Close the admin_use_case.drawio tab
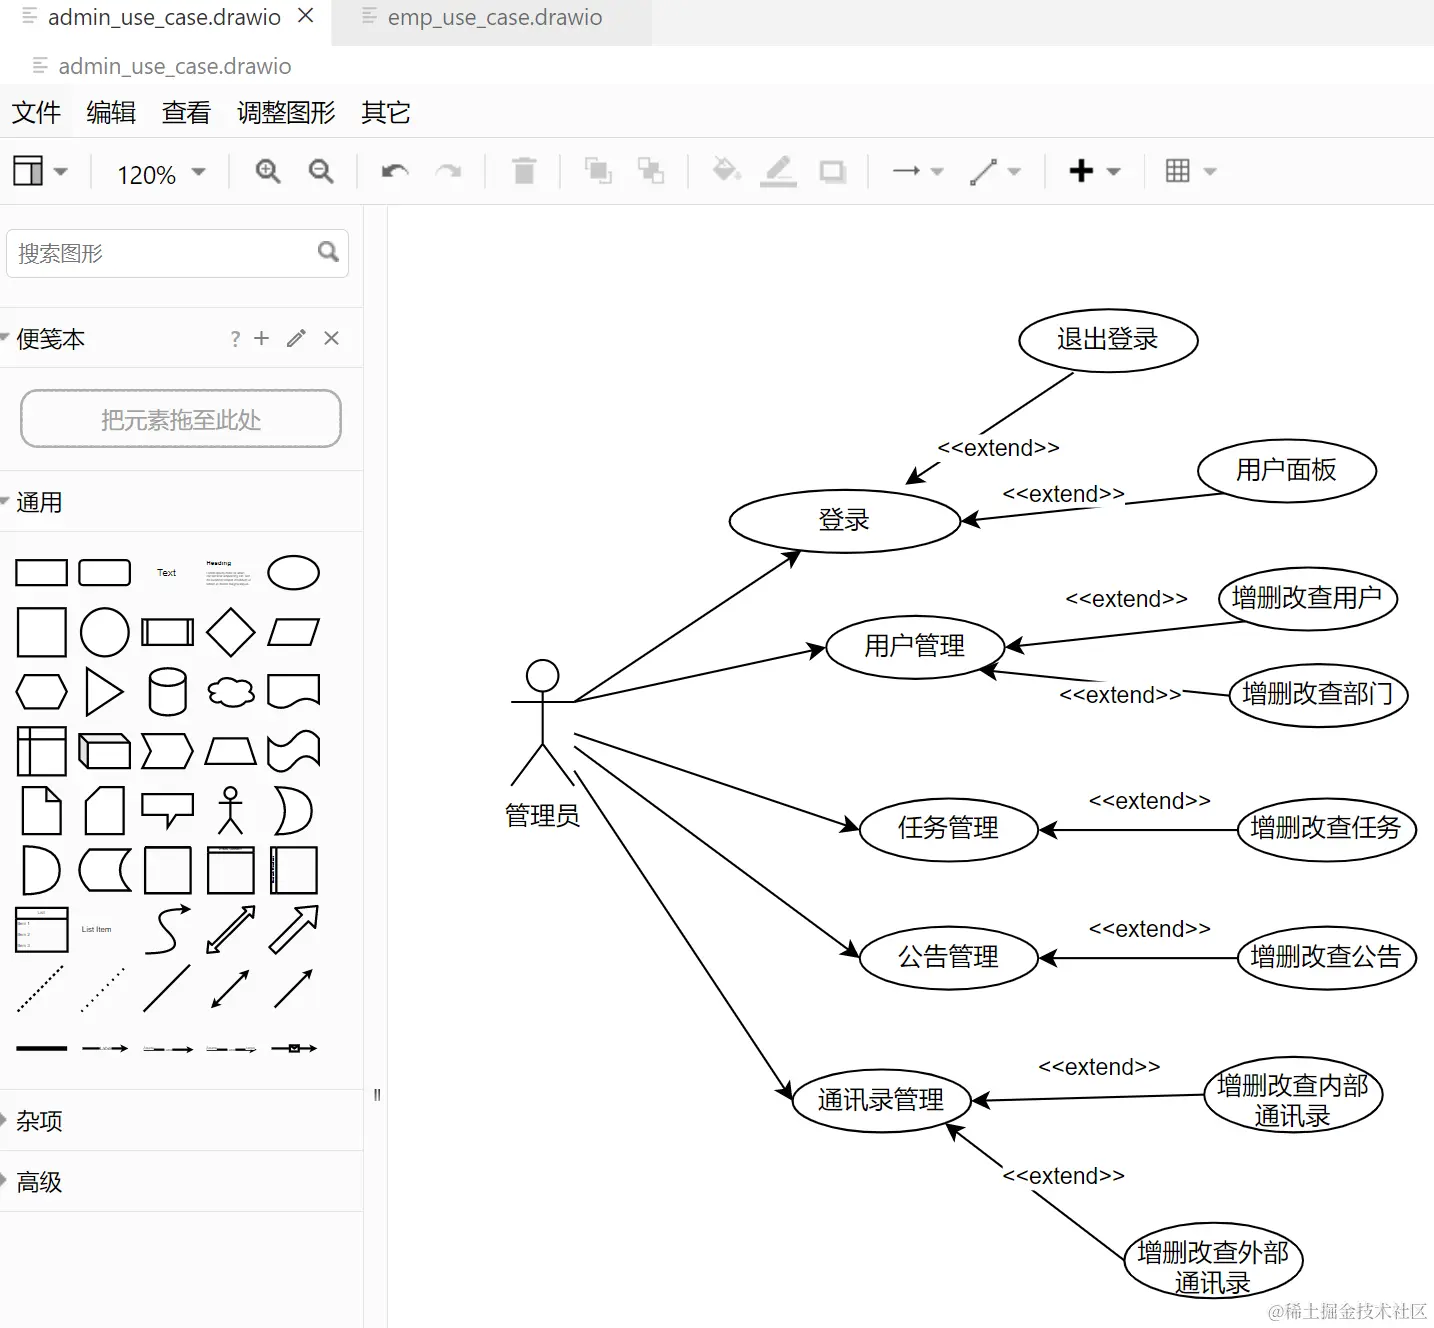This screenshot has width=1434, height=1328. point(306,16)
